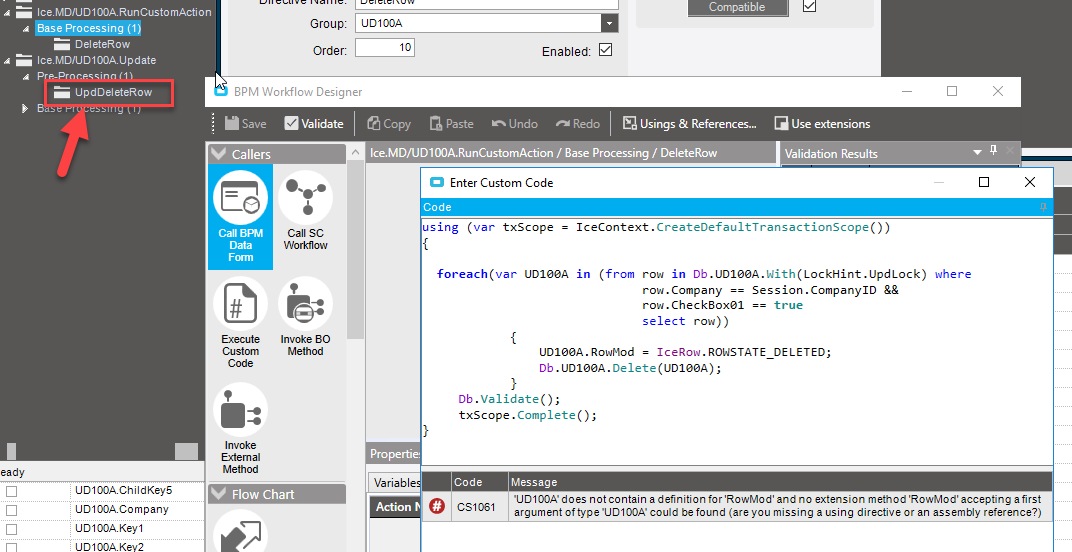
Task: Click the UD100A.ChildKey5 field name
Action: 124,490
